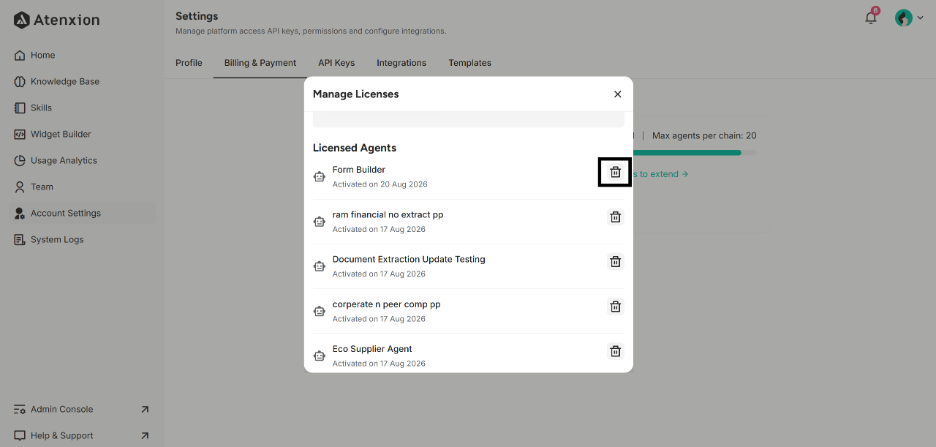Click the 'to extend' link
Image resolution: width=936 pixels, height=447 pixels.
(660, 174)
